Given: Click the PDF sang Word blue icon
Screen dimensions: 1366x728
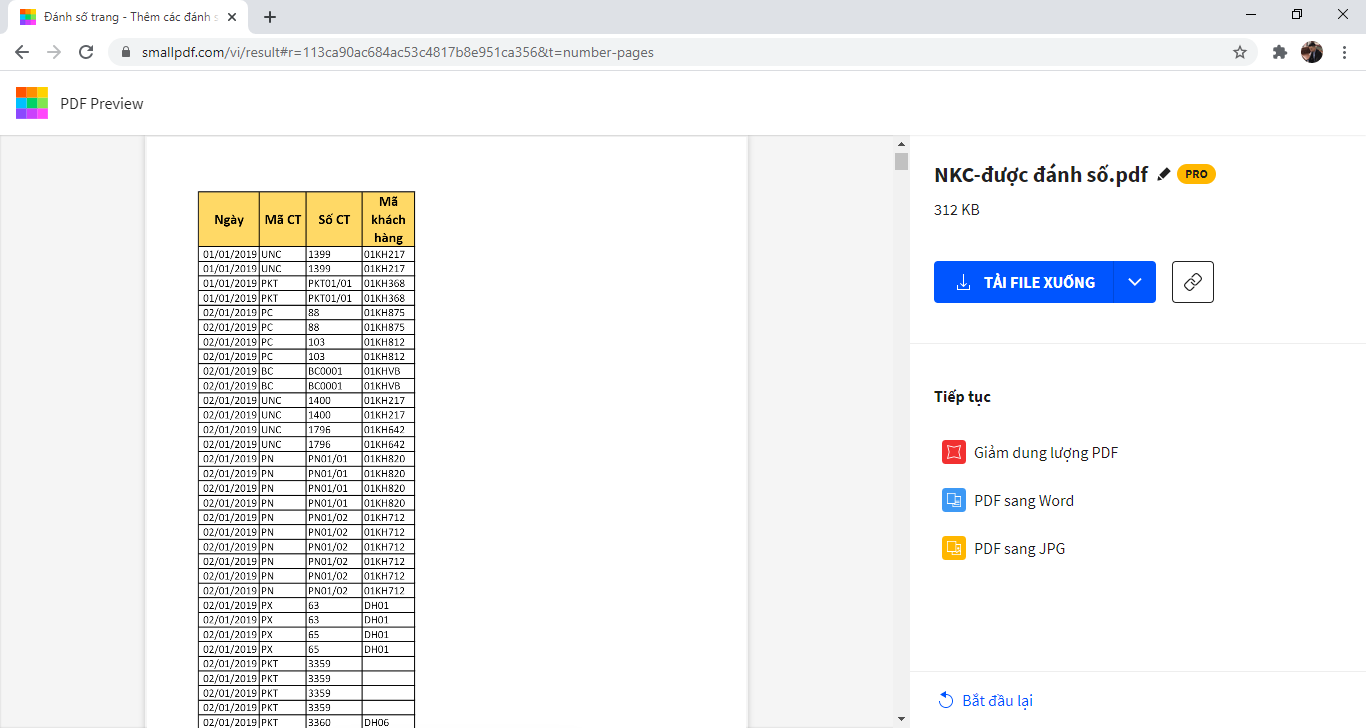Looking at the screenshot, I should pyautogui.click(x=954, y=500).
